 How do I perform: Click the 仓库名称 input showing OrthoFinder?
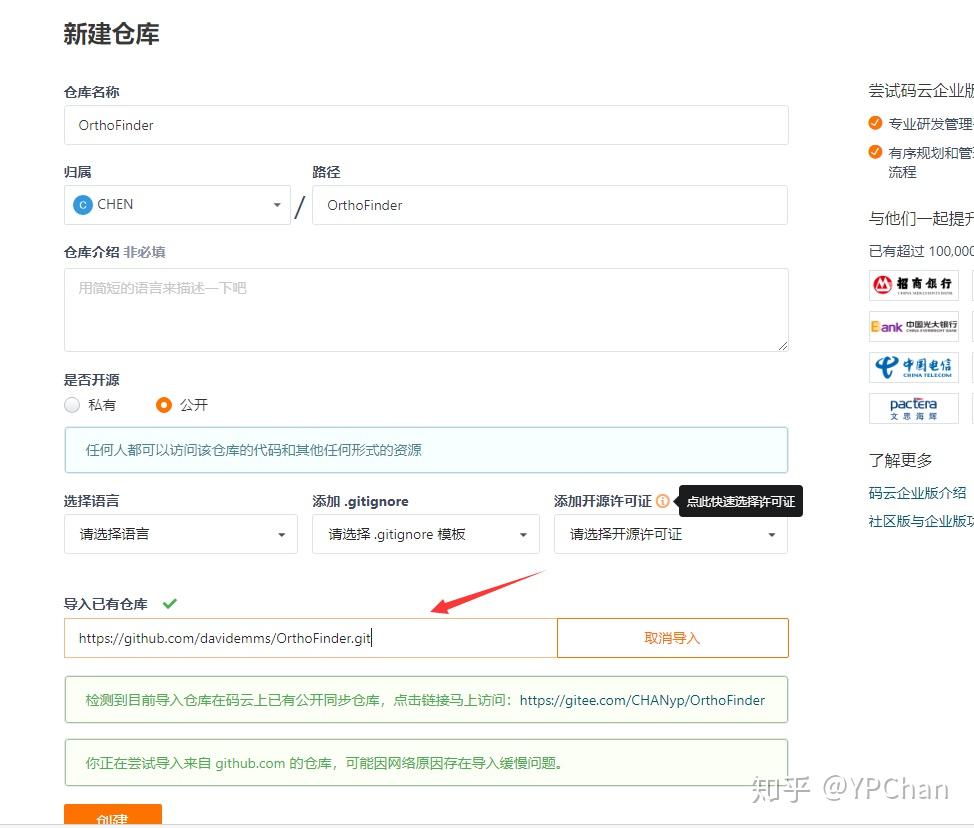[425, 125]
